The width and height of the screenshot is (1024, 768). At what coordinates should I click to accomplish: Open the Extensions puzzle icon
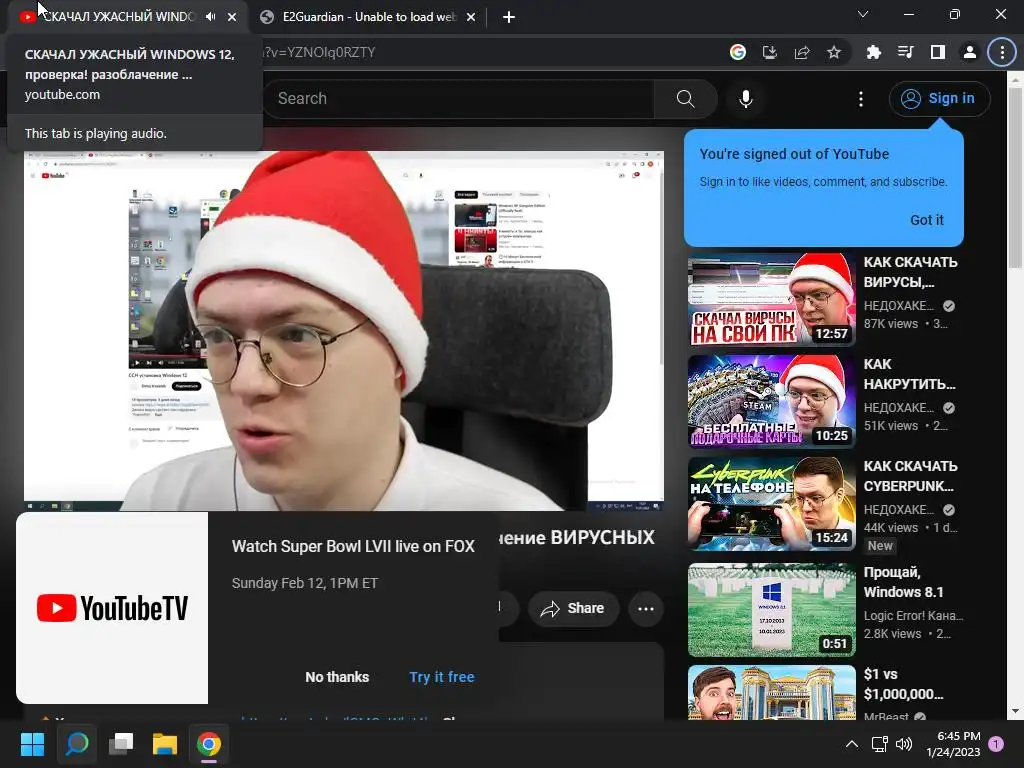click(x=874, y=52)
